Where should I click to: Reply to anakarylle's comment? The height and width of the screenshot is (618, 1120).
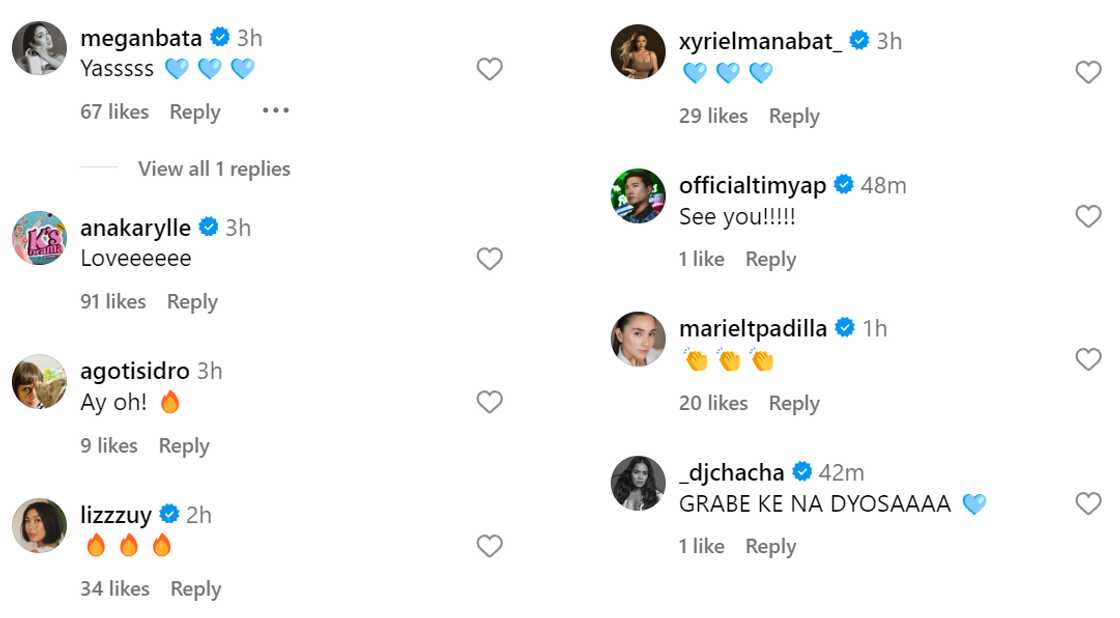pyautogui.click(x=192, y=302)
